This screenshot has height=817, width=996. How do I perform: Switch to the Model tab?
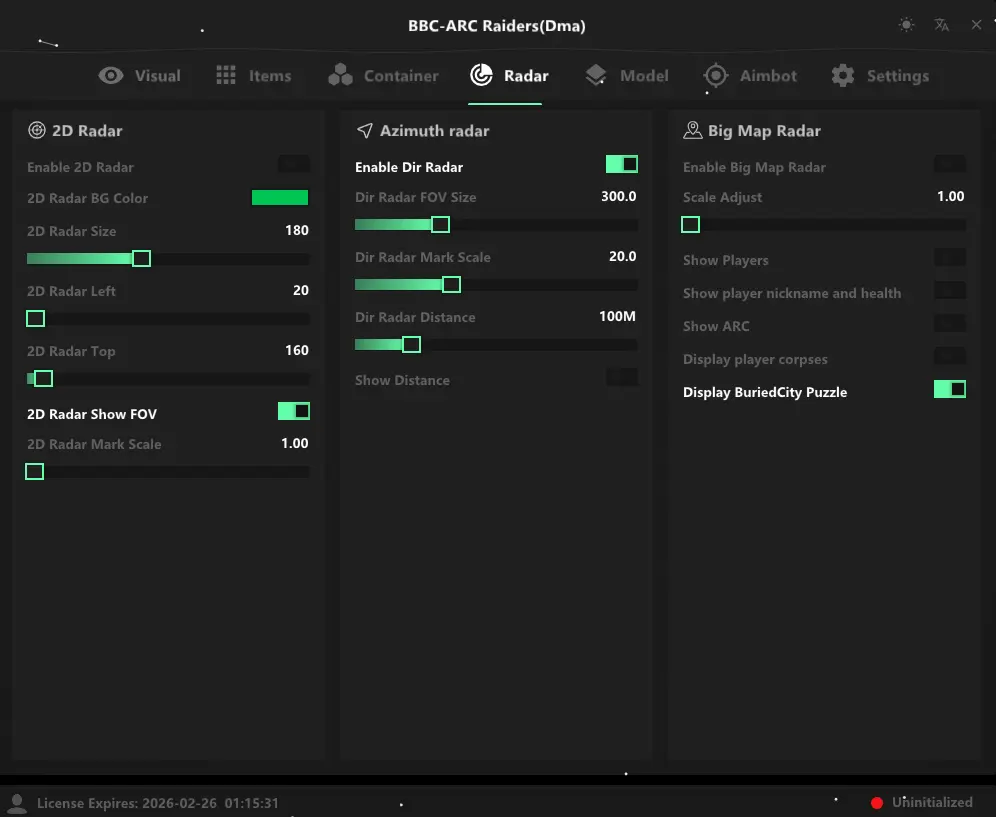[x=627, y=76]
